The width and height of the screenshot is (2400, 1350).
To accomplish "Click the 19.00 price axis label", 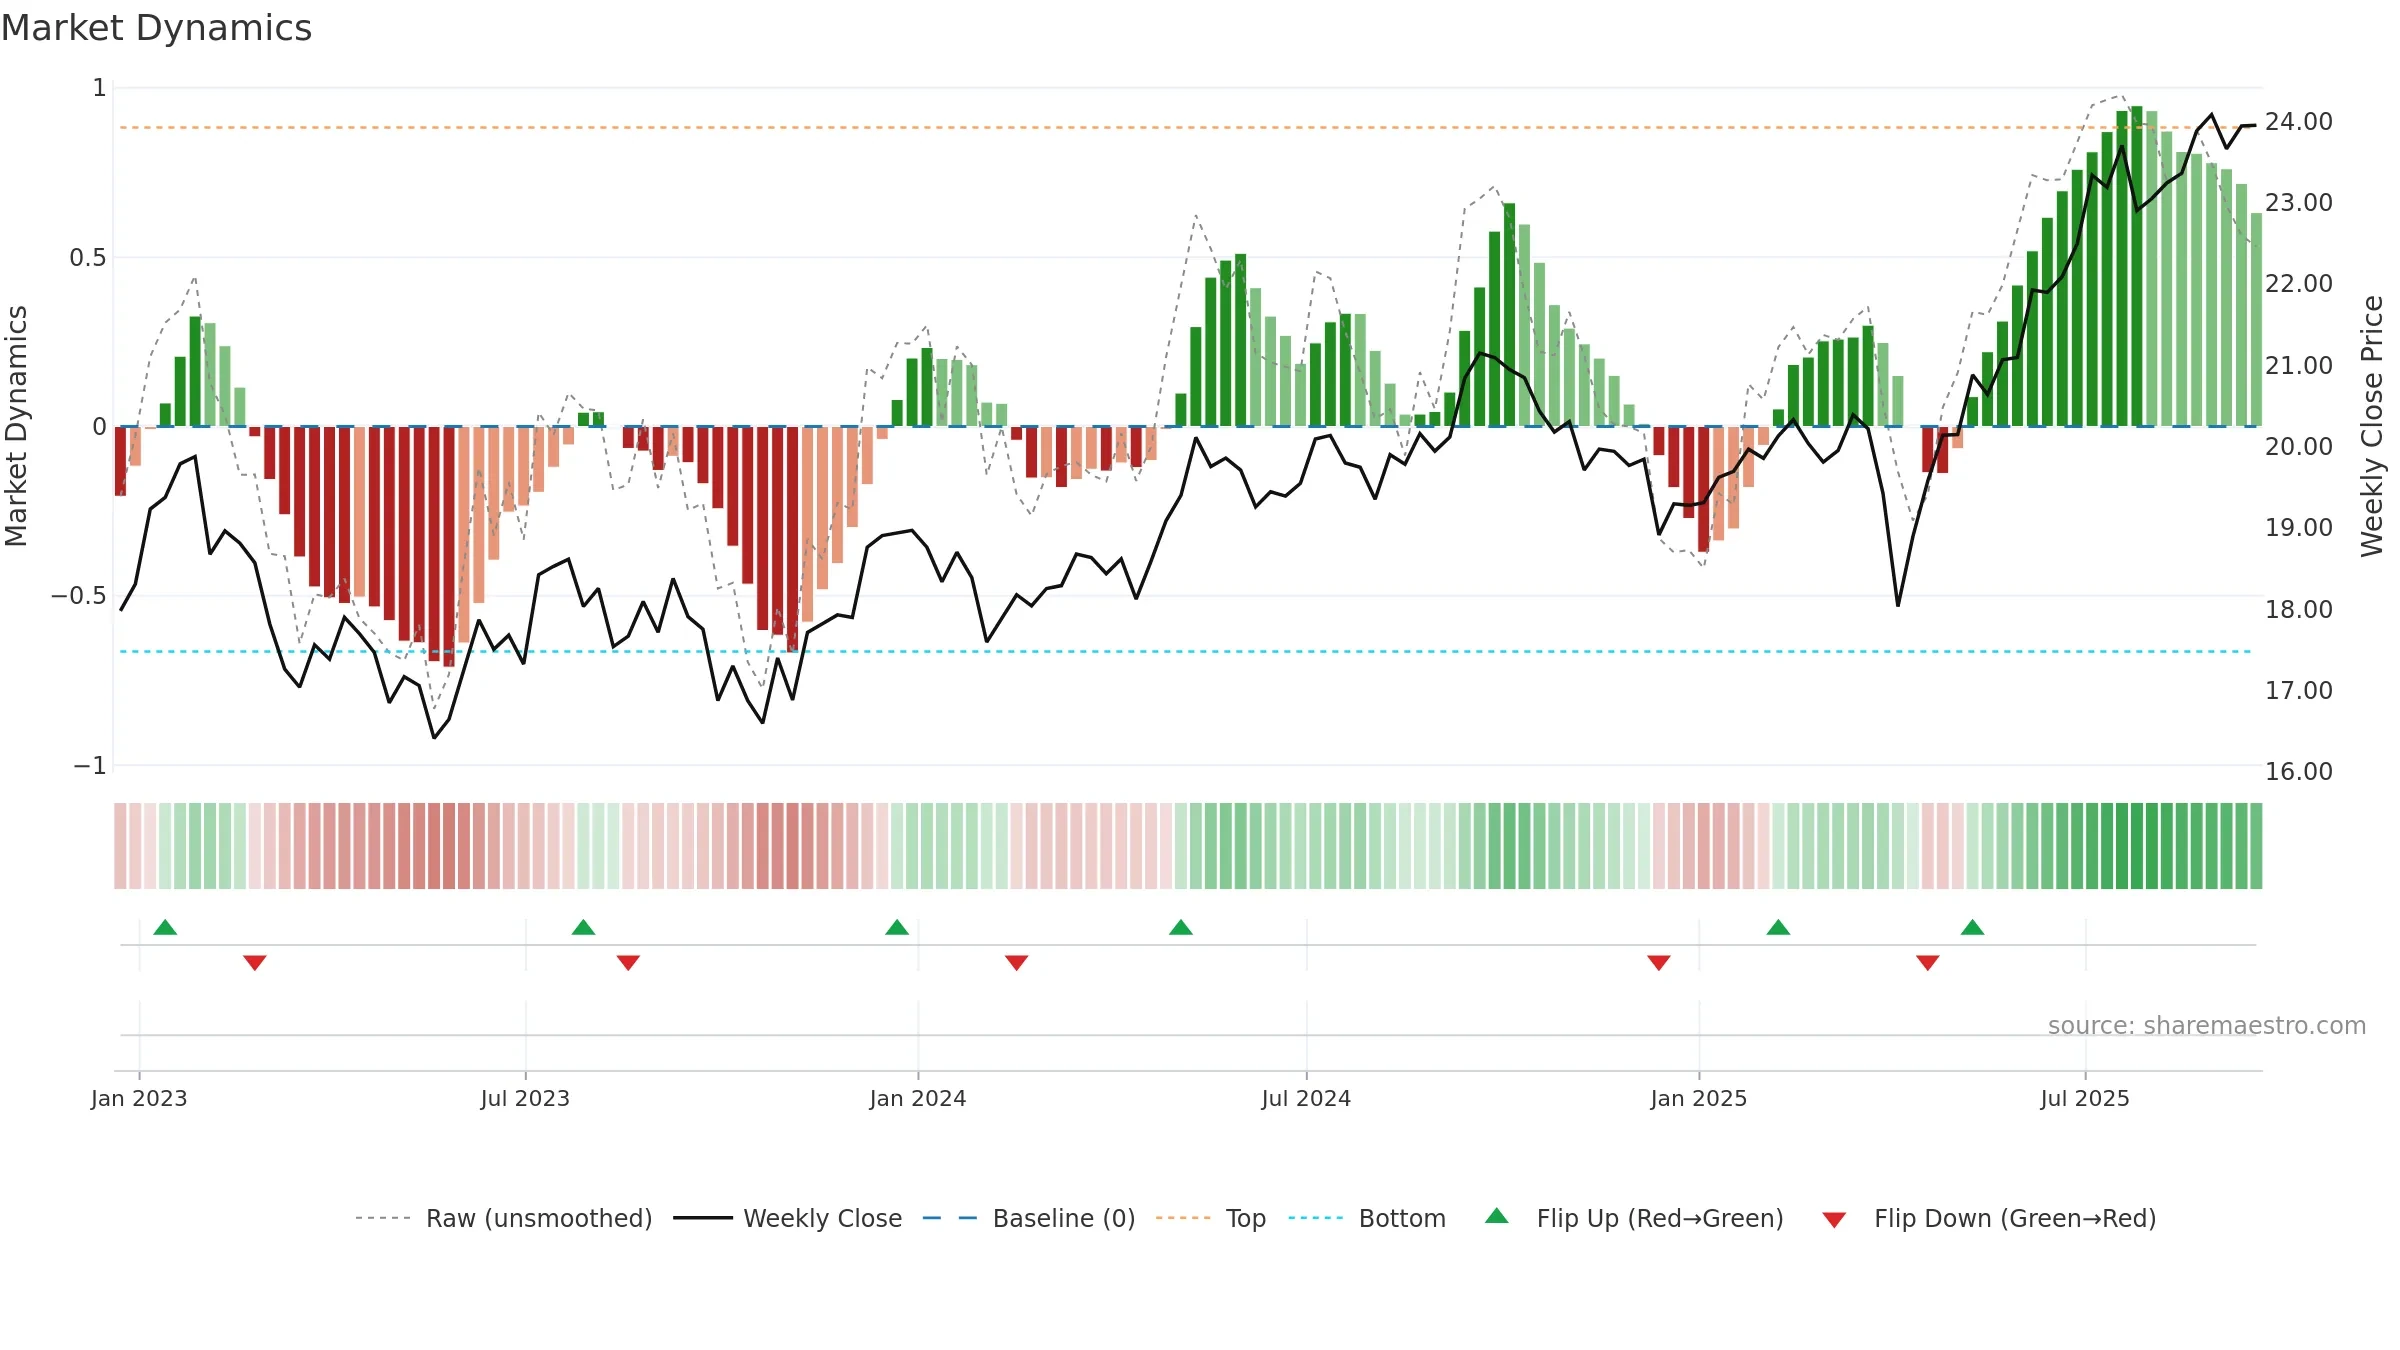I will 2299,527.
